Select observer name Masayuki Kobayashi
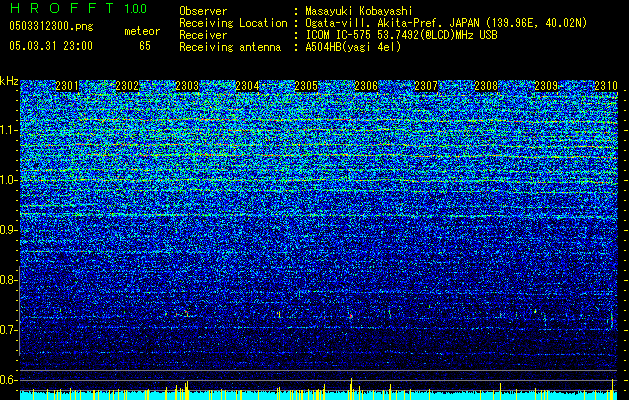629x400 pixels. (x=359, y=11)
